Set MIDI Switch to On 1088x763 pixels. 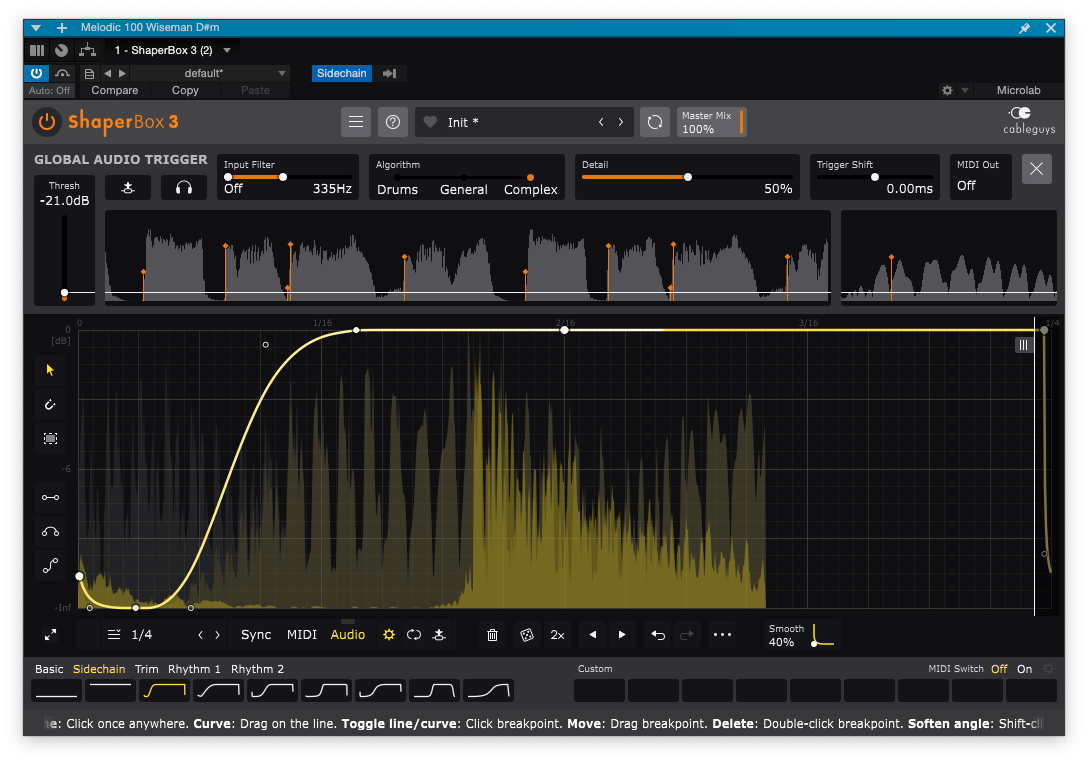coord(1024,669)
